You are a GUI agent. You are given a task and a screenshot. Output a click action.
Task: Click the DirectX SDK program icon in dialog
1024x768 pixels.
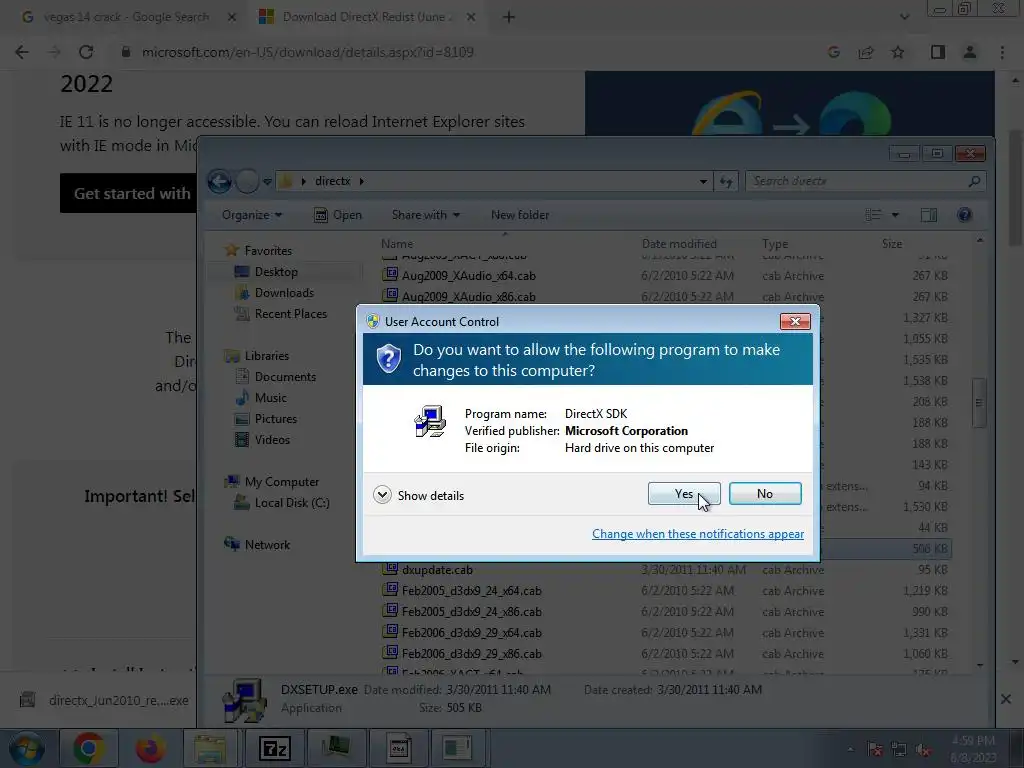(x=430, y=421)
